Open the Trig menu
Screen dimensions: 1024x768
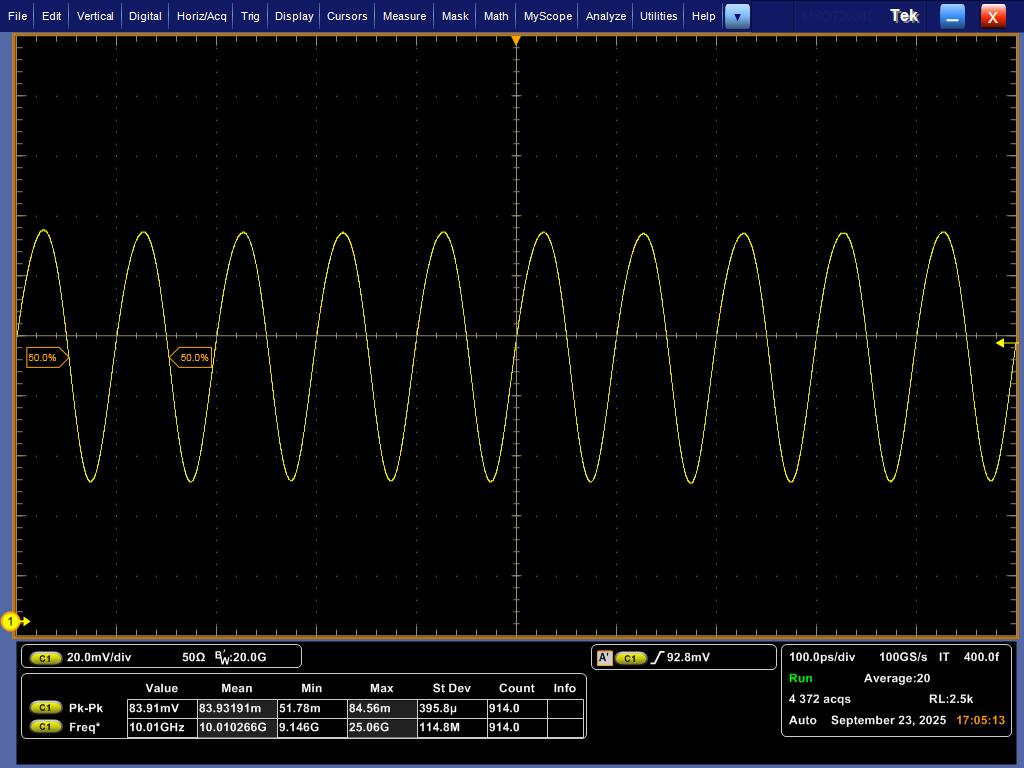(250, 16)
